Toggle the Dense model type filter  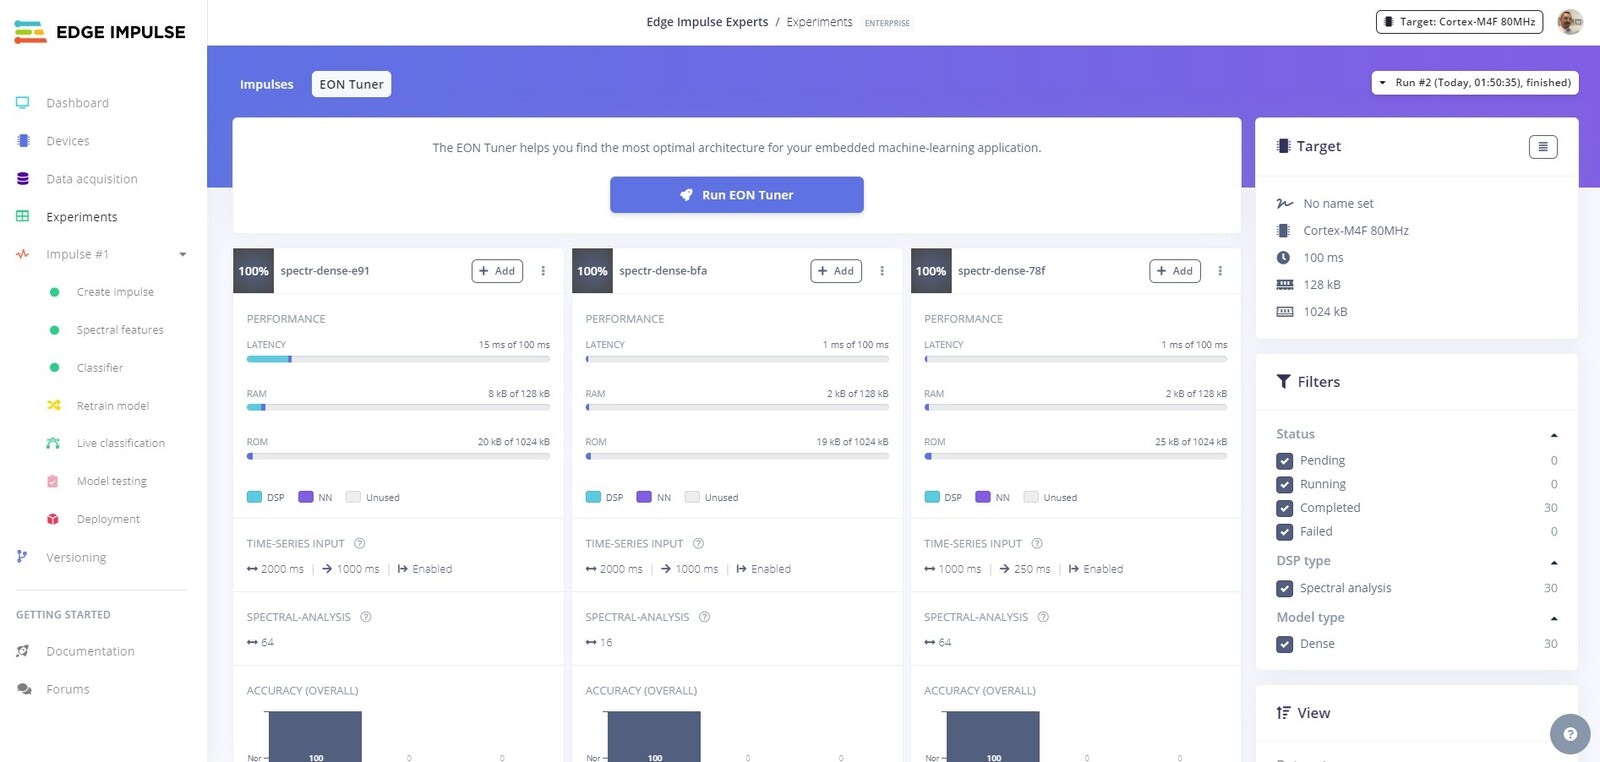tap(1285, 644)
